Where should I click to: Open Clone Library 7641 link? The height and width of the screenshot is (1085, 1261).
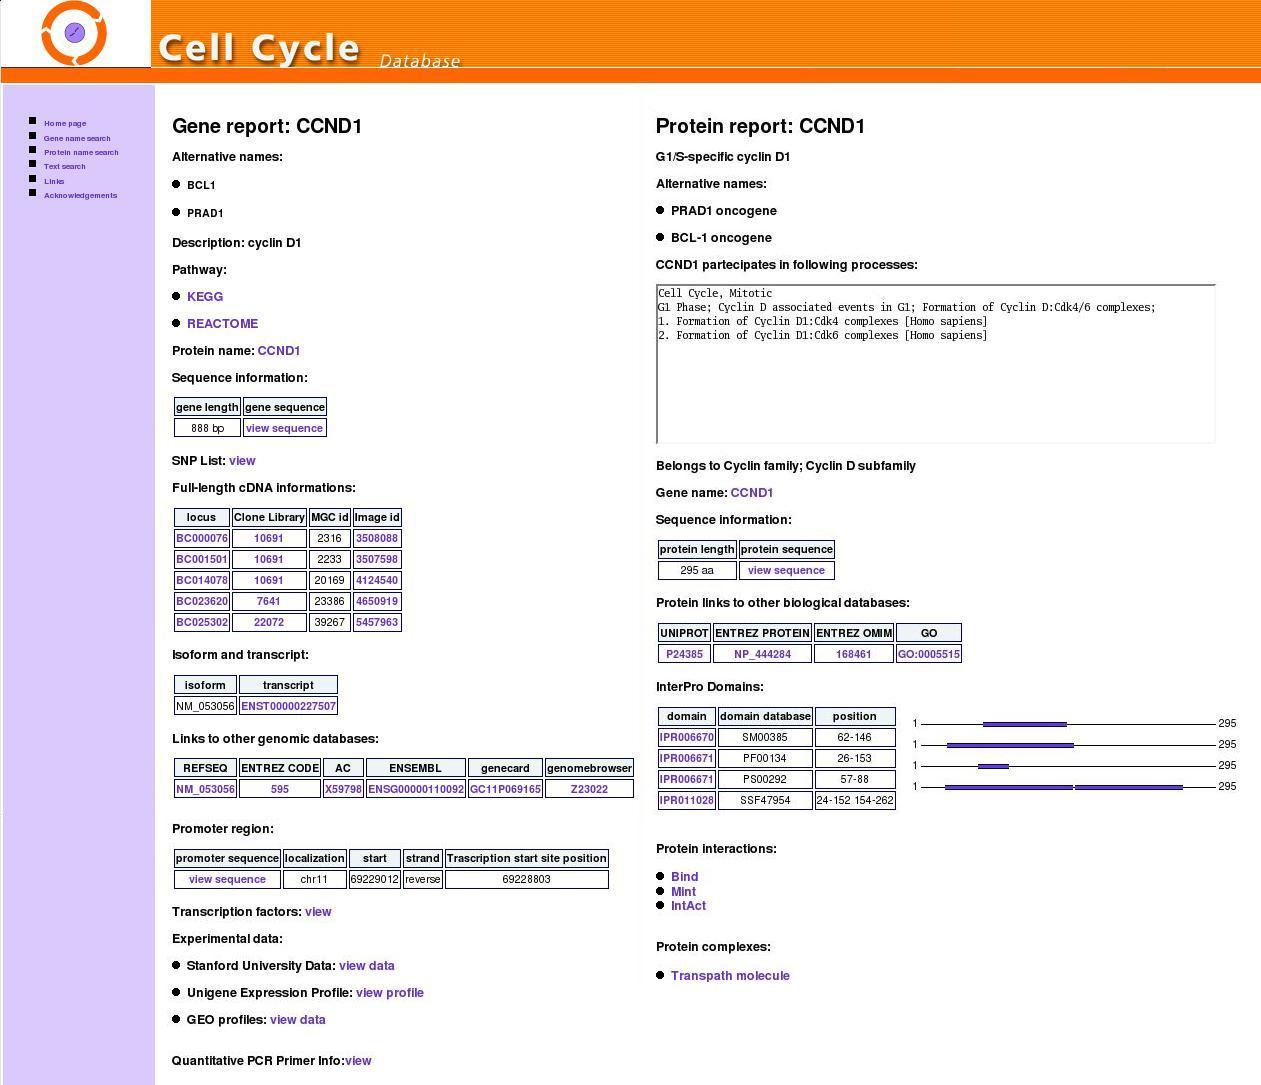[269, 601]
